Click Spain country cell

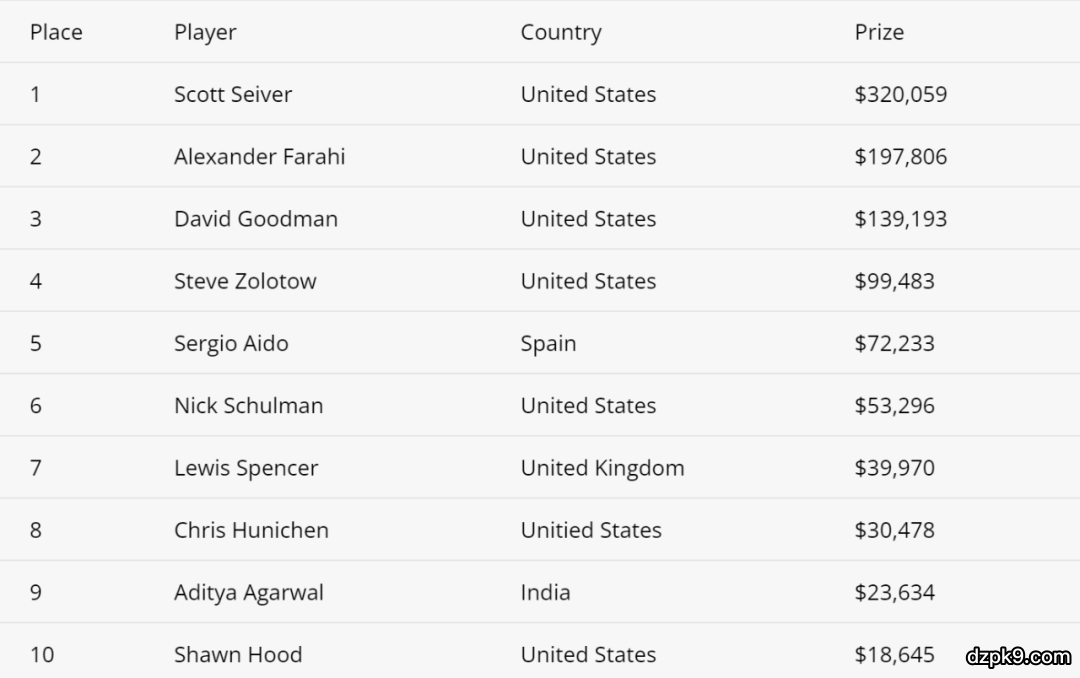click(548, 343)
